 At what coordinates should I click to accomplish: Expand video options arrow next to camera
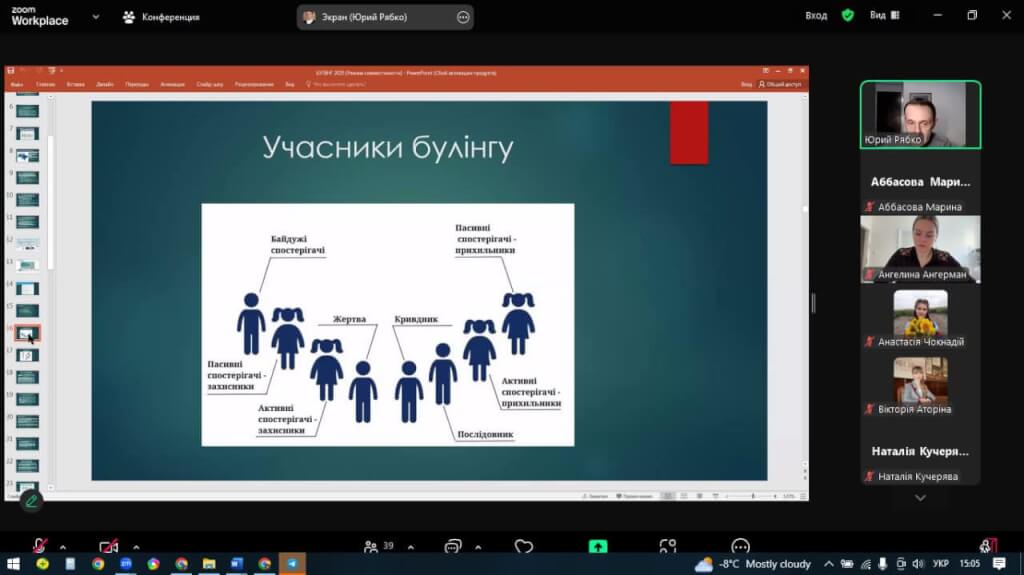point(136,547)
